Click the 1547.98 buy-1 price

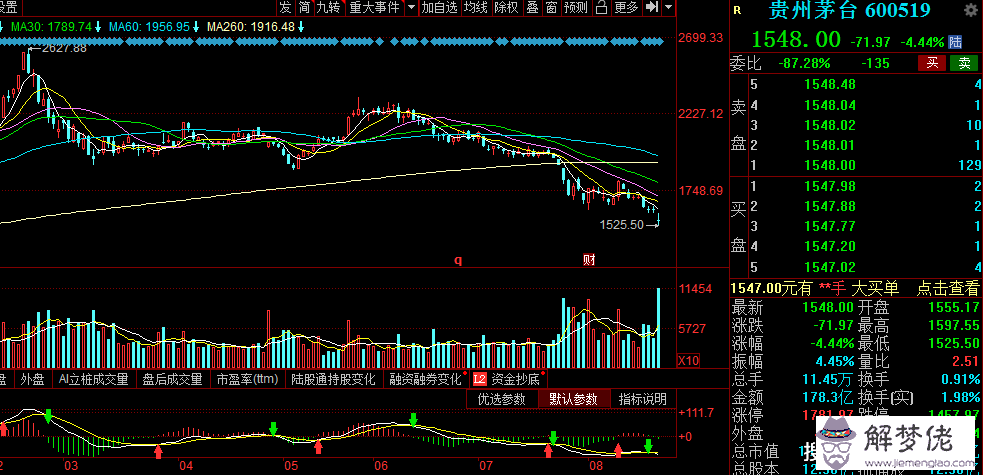click(828, 185)
